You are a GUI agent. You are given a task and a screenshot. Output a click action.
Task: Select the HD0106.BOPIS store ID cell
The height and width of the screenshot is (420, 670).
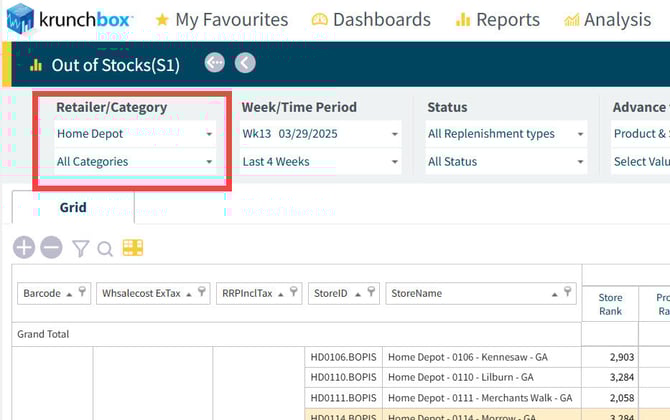tap(344, 357)
